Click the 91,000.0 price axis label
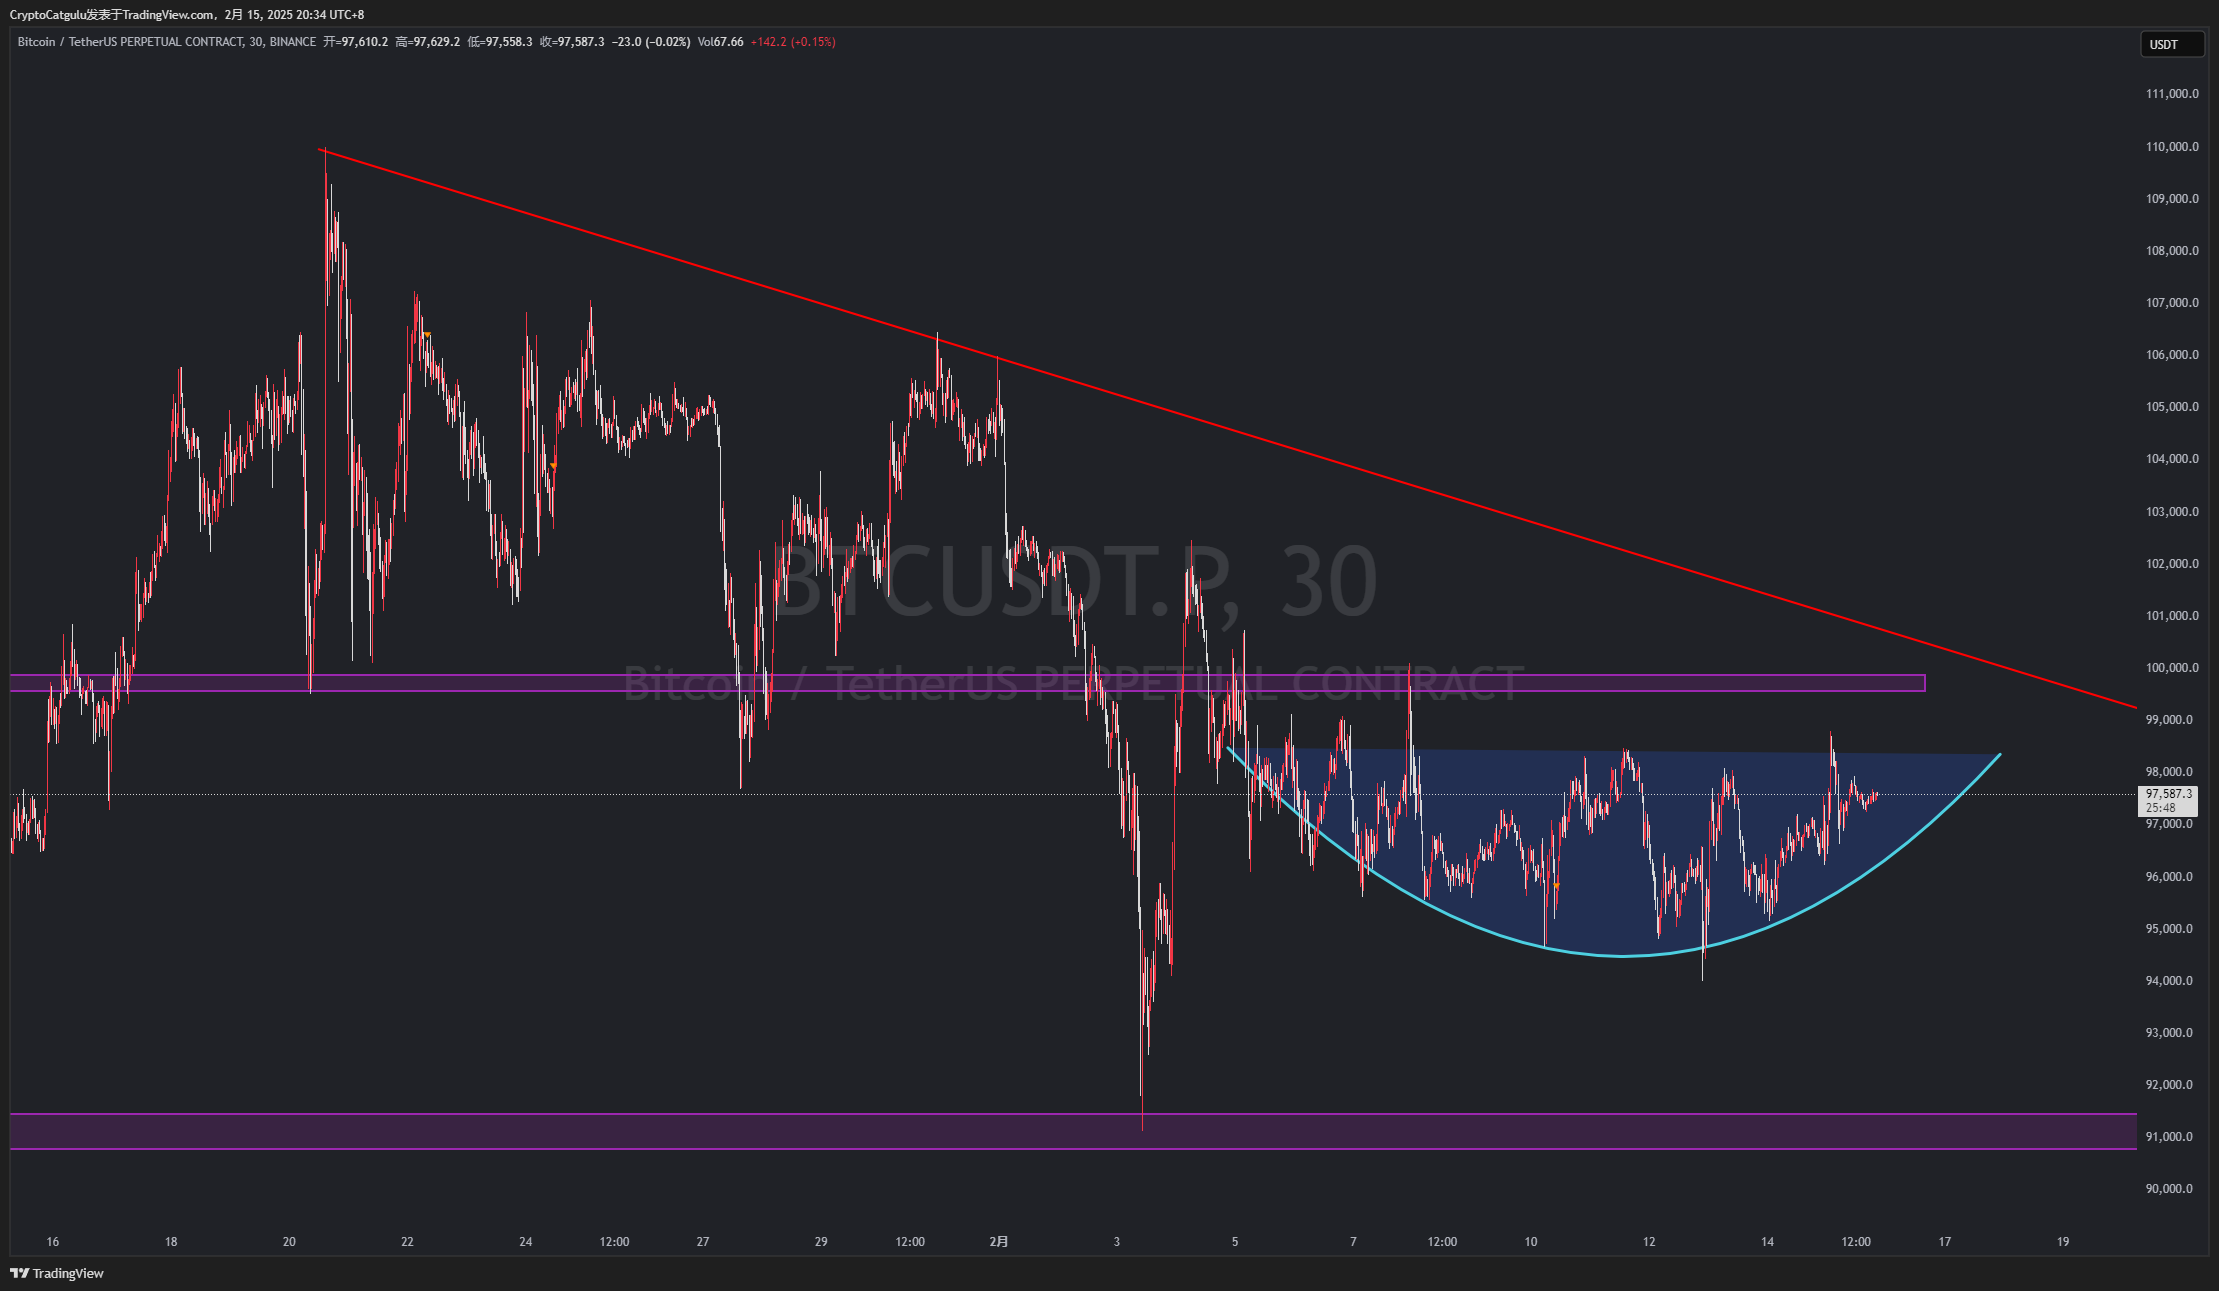 [x=2169, y=1136]
